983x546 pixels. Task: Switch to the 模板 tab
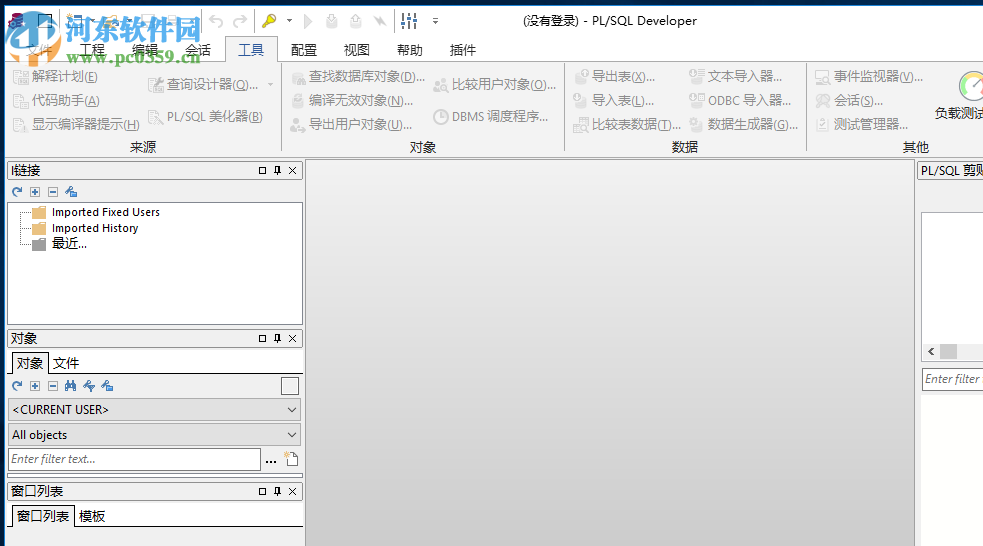tap(92, 516)
